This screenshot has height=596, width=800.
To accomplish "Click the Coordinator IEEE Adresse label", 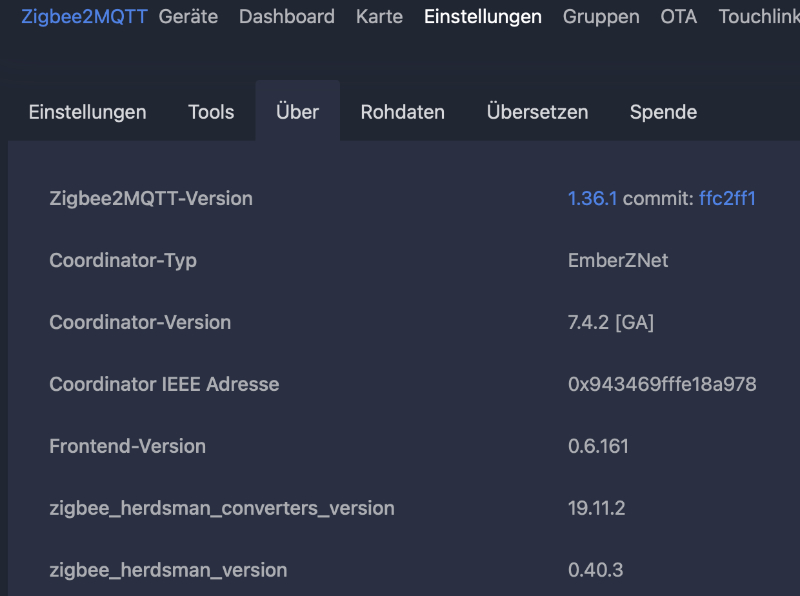I will pos(164,384).
